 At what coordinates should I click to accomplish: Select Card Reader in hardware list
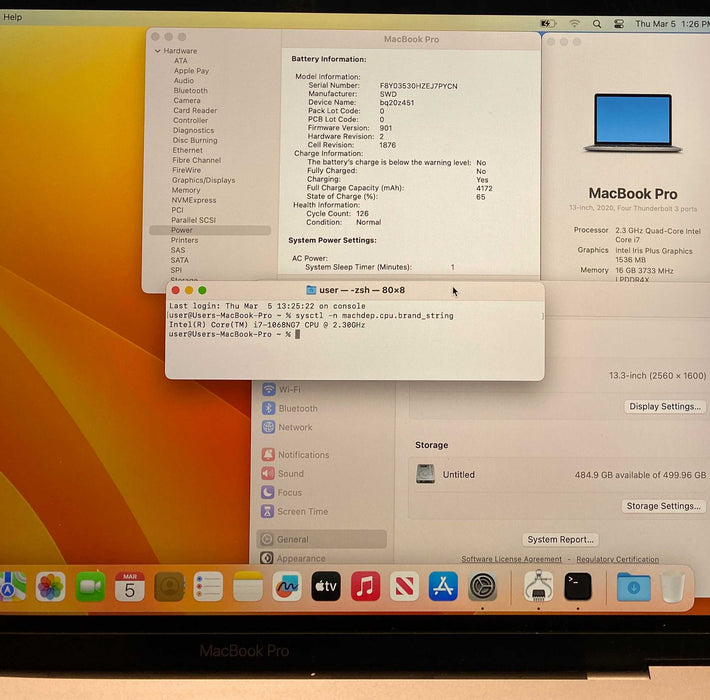[195, 110]
